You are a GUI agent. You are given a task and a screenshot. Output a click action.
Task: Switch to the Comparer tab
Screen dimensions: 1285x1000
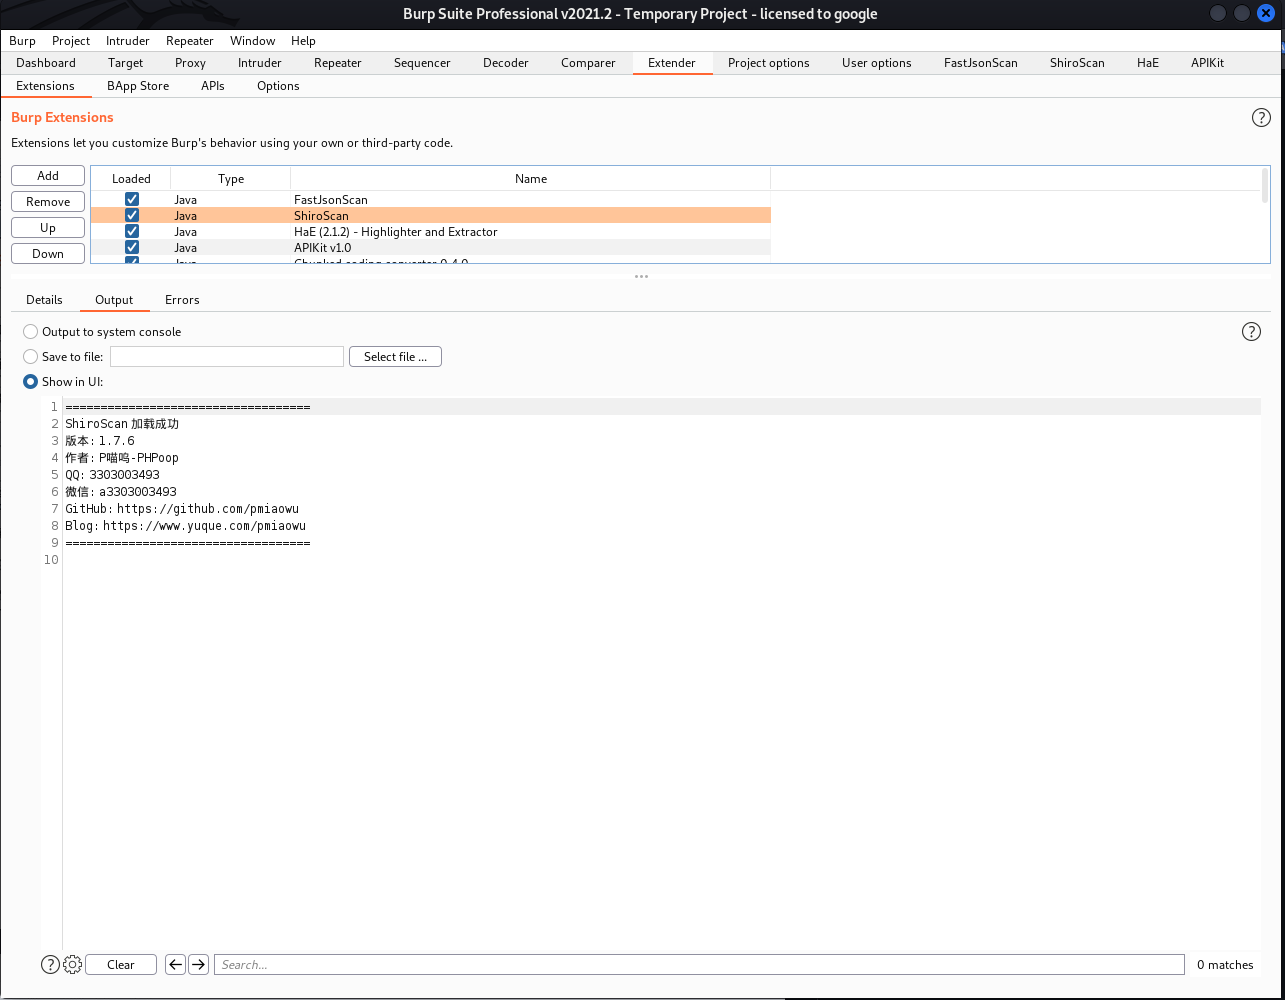588,62
